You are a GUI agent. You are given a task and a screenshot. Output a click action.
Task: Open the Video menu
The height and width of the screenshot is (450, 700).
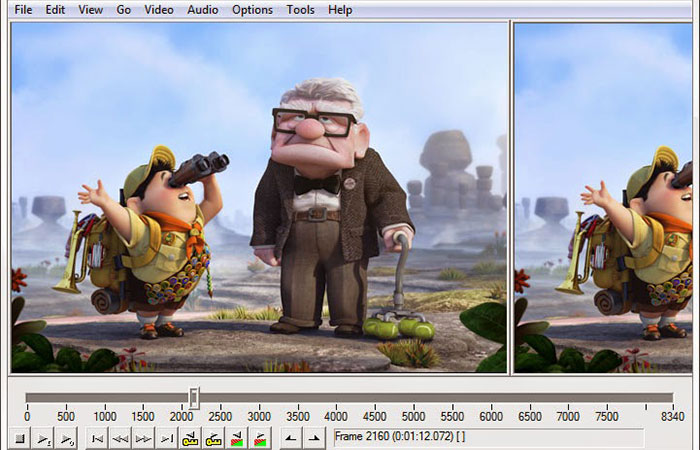pyautogui.click(x=158, y=9)
